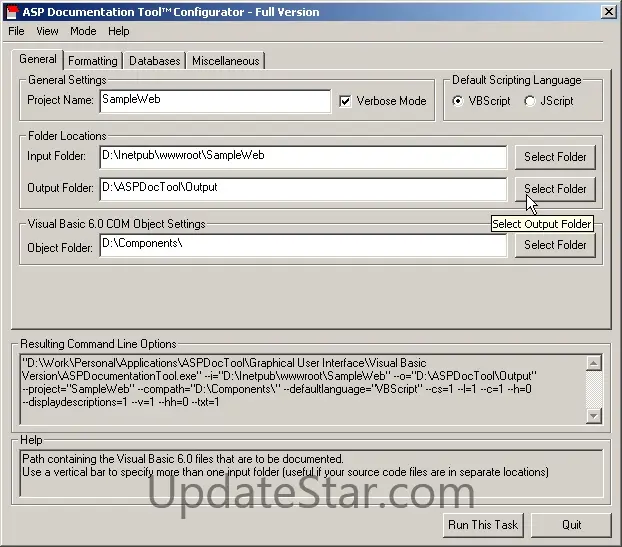Viewport: 622px width, 547px height.
Task: Click the Quit button
Action: tap(571, 525)
